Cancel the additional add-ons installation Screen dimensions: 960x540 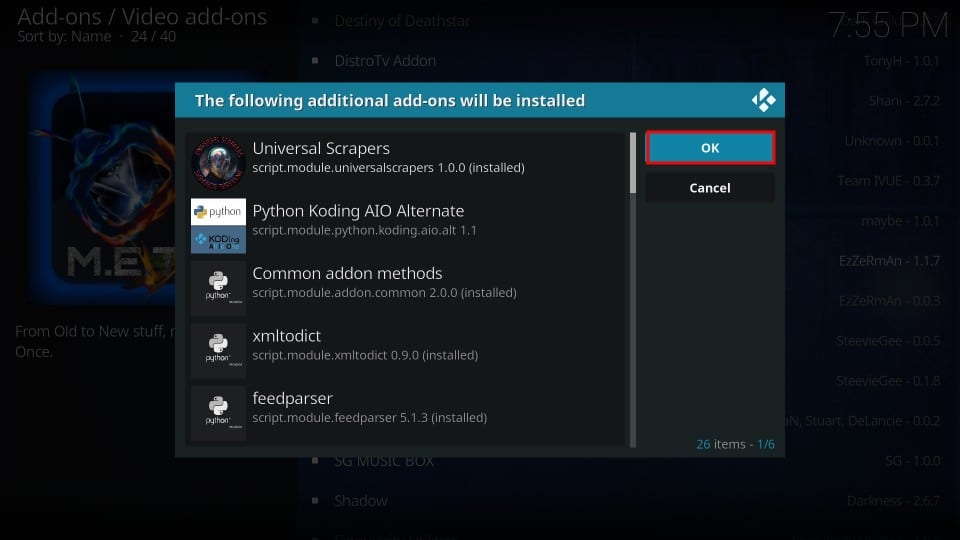pyautogui.click(x=709, y=188)
